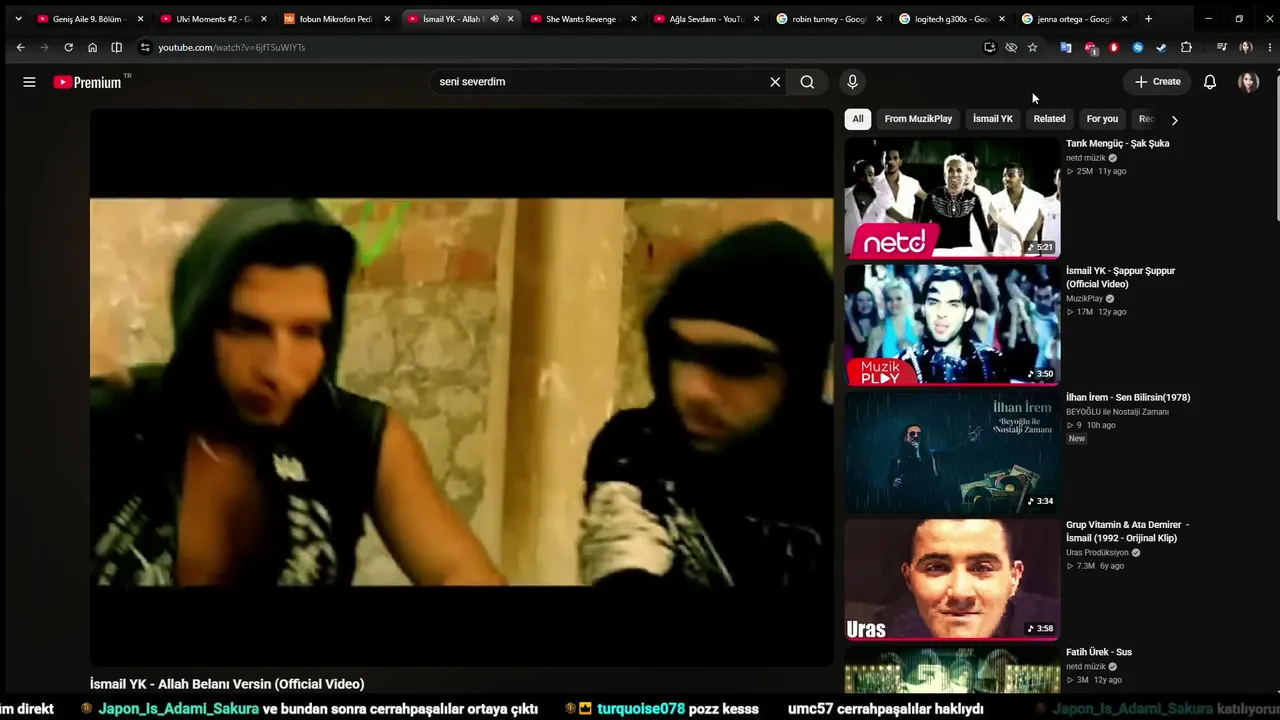
Task: Mute the İsmail YK tab audio
Action: coord(494,19)
